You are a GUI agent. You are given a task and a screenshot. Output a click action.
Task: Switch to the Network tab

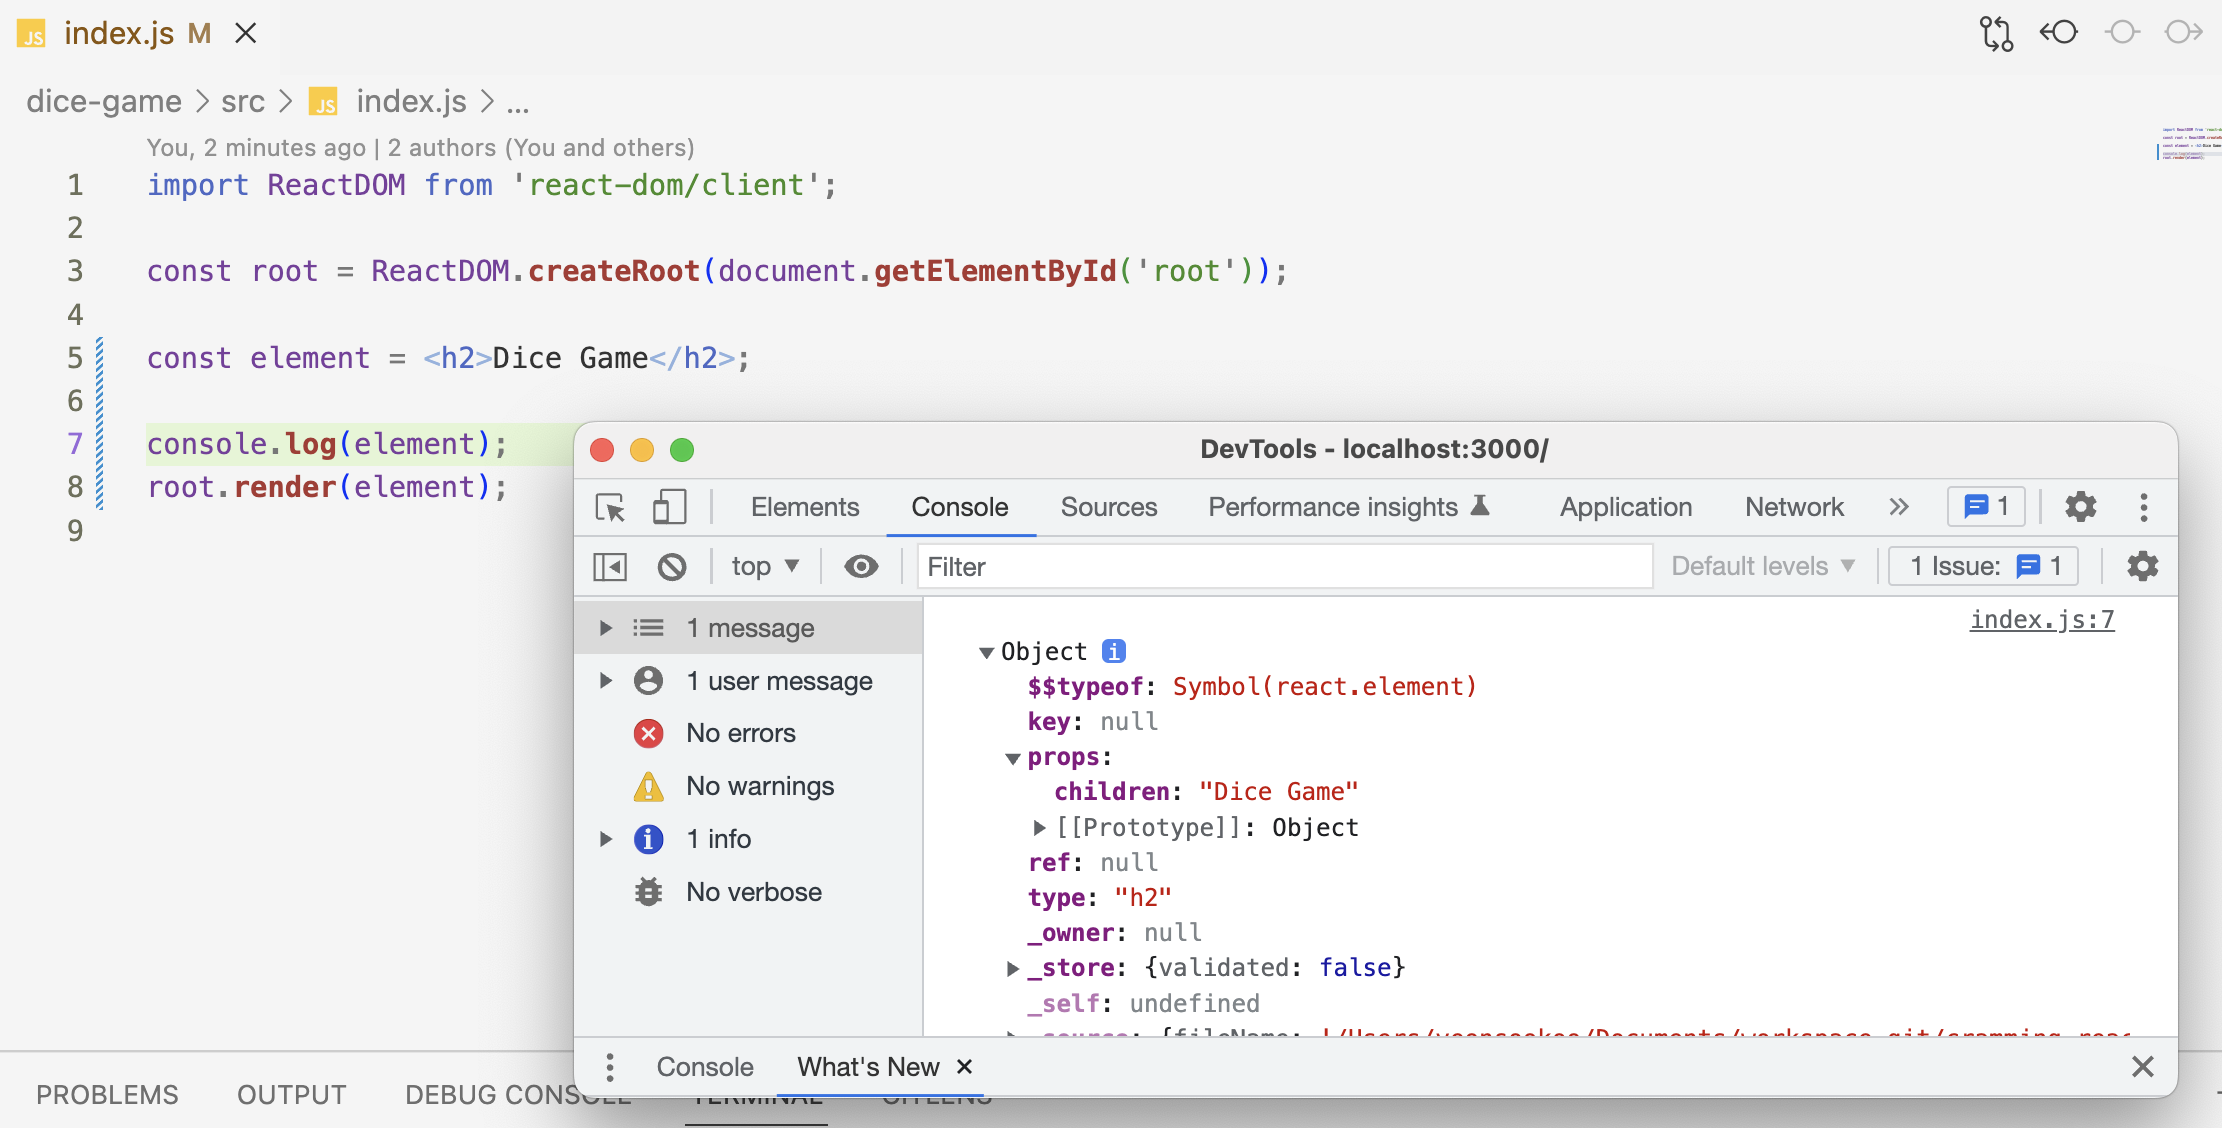click(1794, 507)
